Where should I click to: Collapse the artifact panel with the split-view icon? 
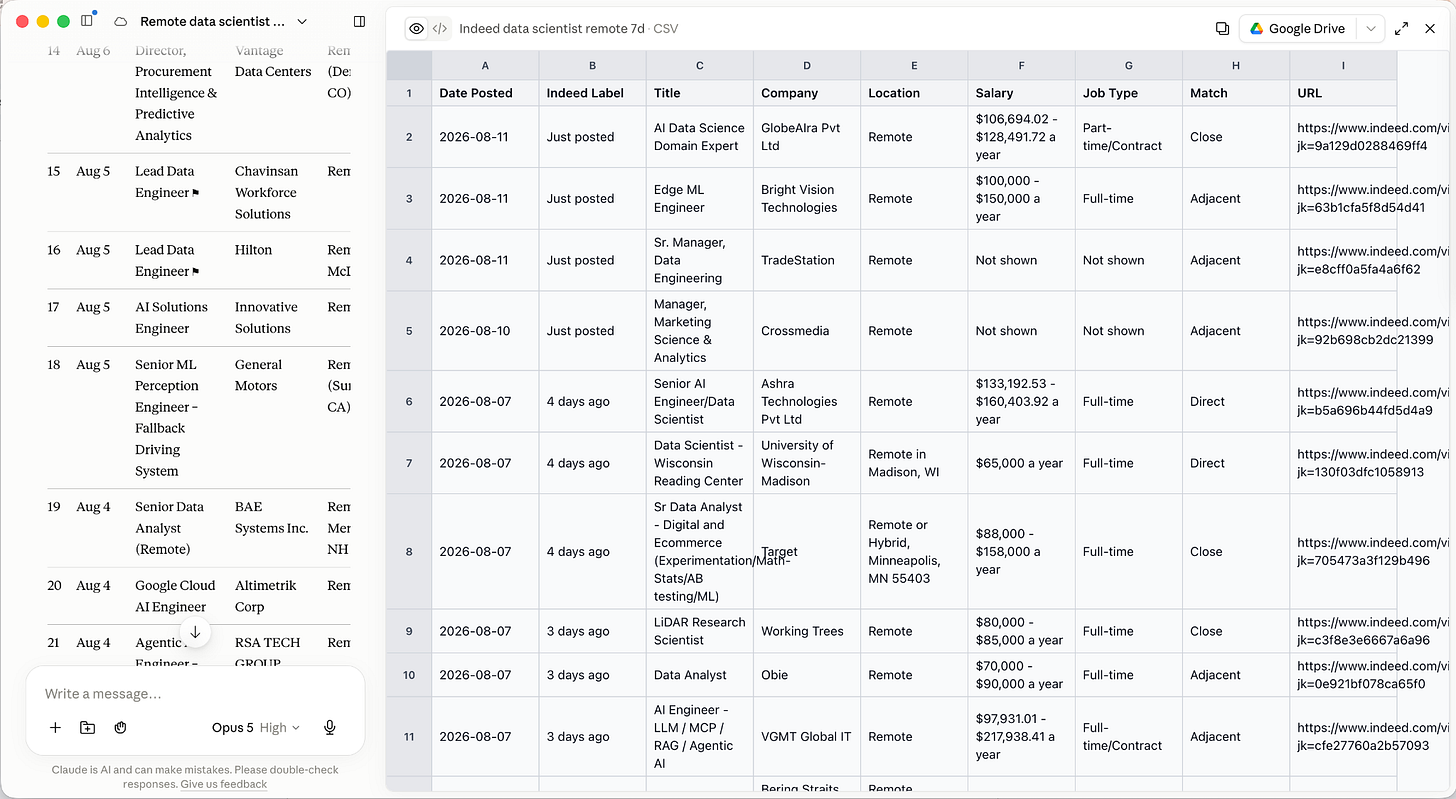click(360, 21)
